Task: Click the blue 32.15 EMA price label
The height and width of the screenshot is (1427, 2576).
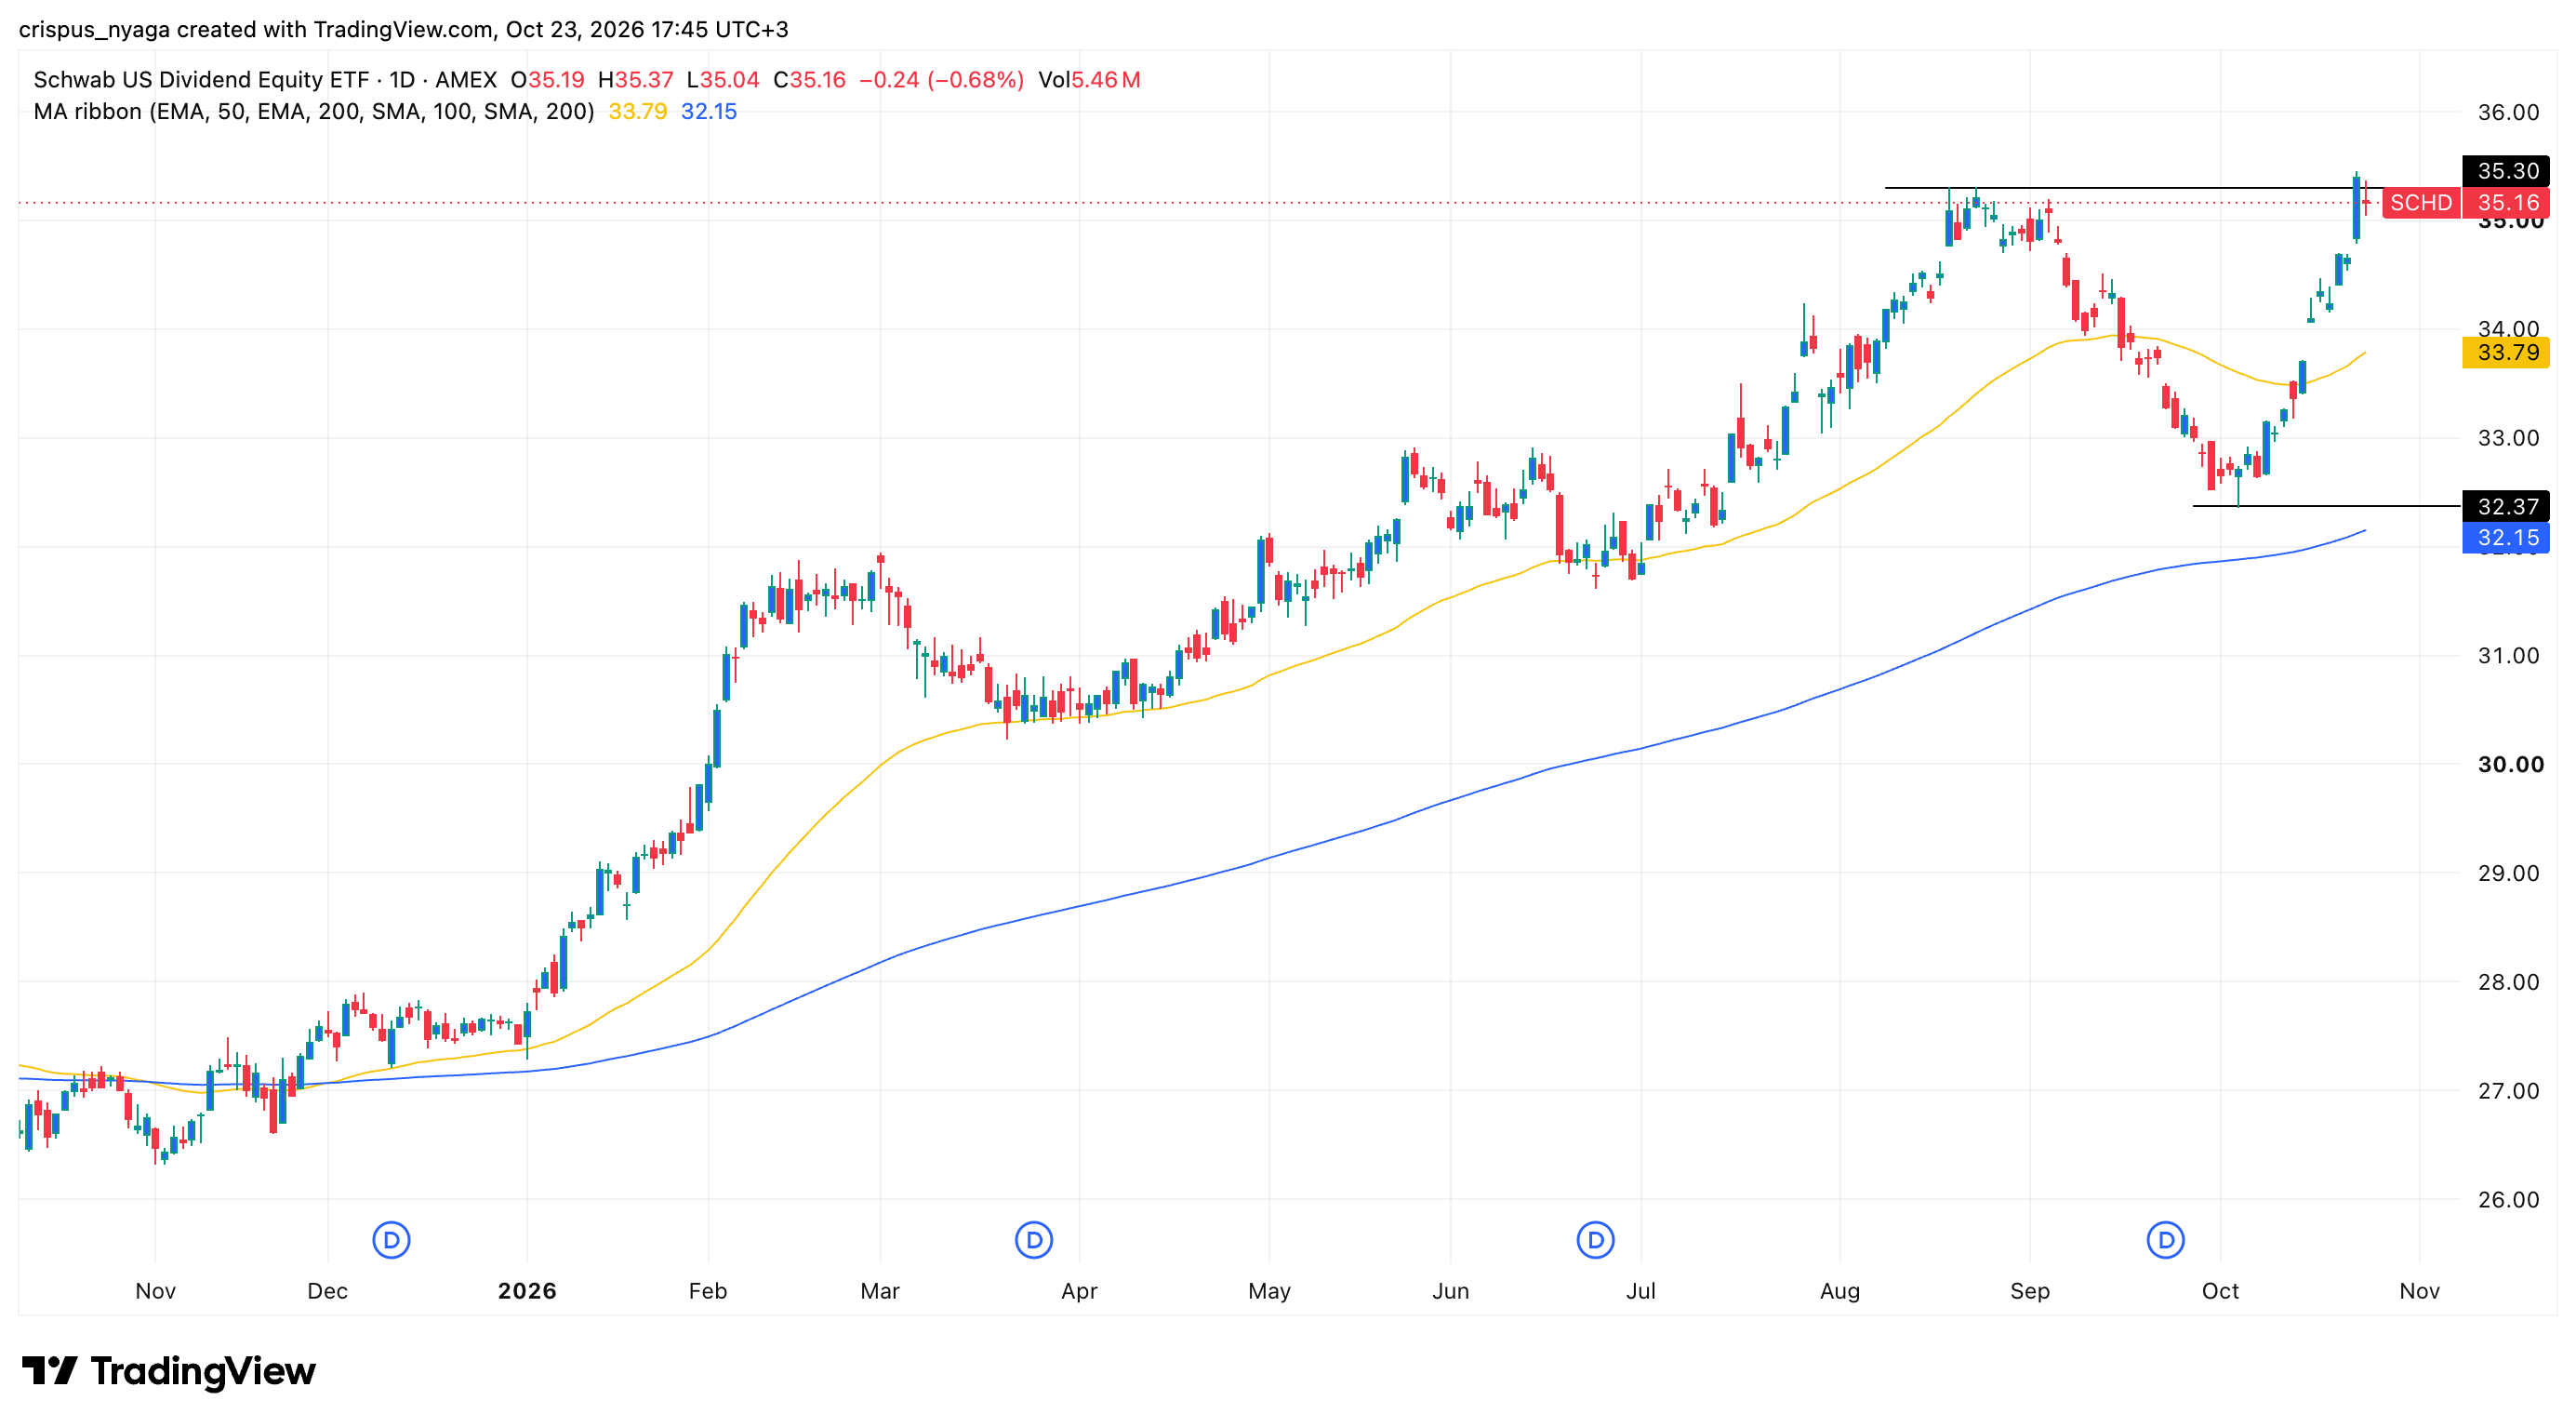Action: (2506, 538)
